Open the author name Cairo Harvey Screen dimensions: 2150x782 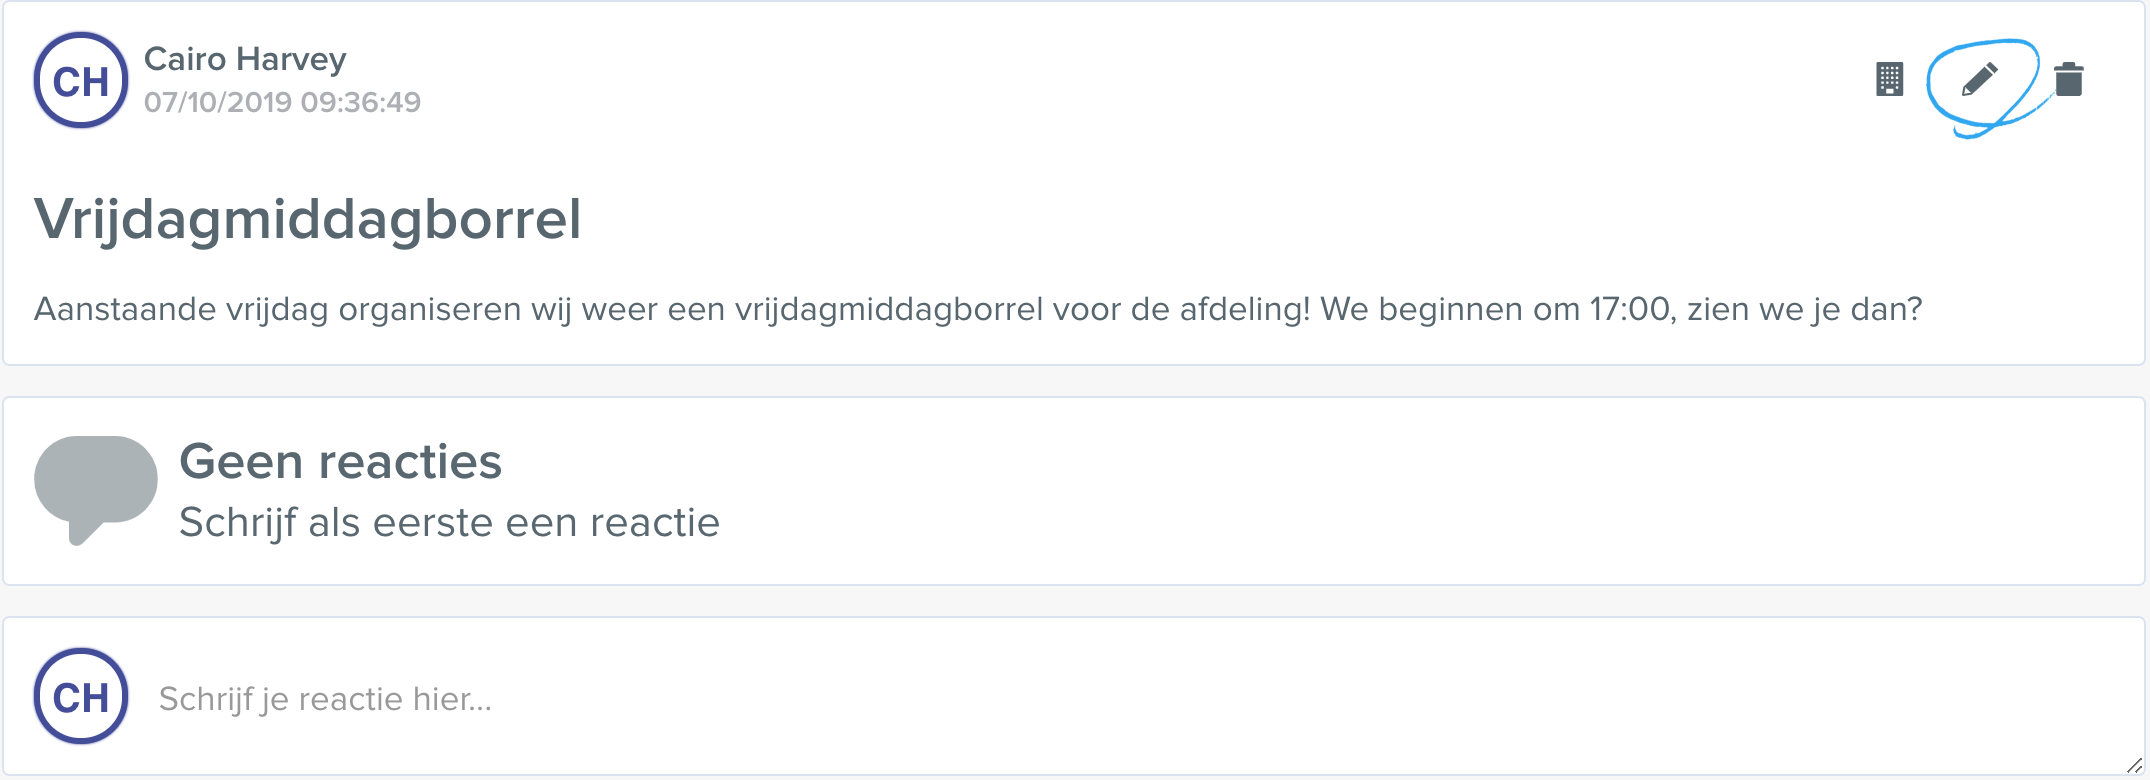pyautogui.click(x=245, y=59)
